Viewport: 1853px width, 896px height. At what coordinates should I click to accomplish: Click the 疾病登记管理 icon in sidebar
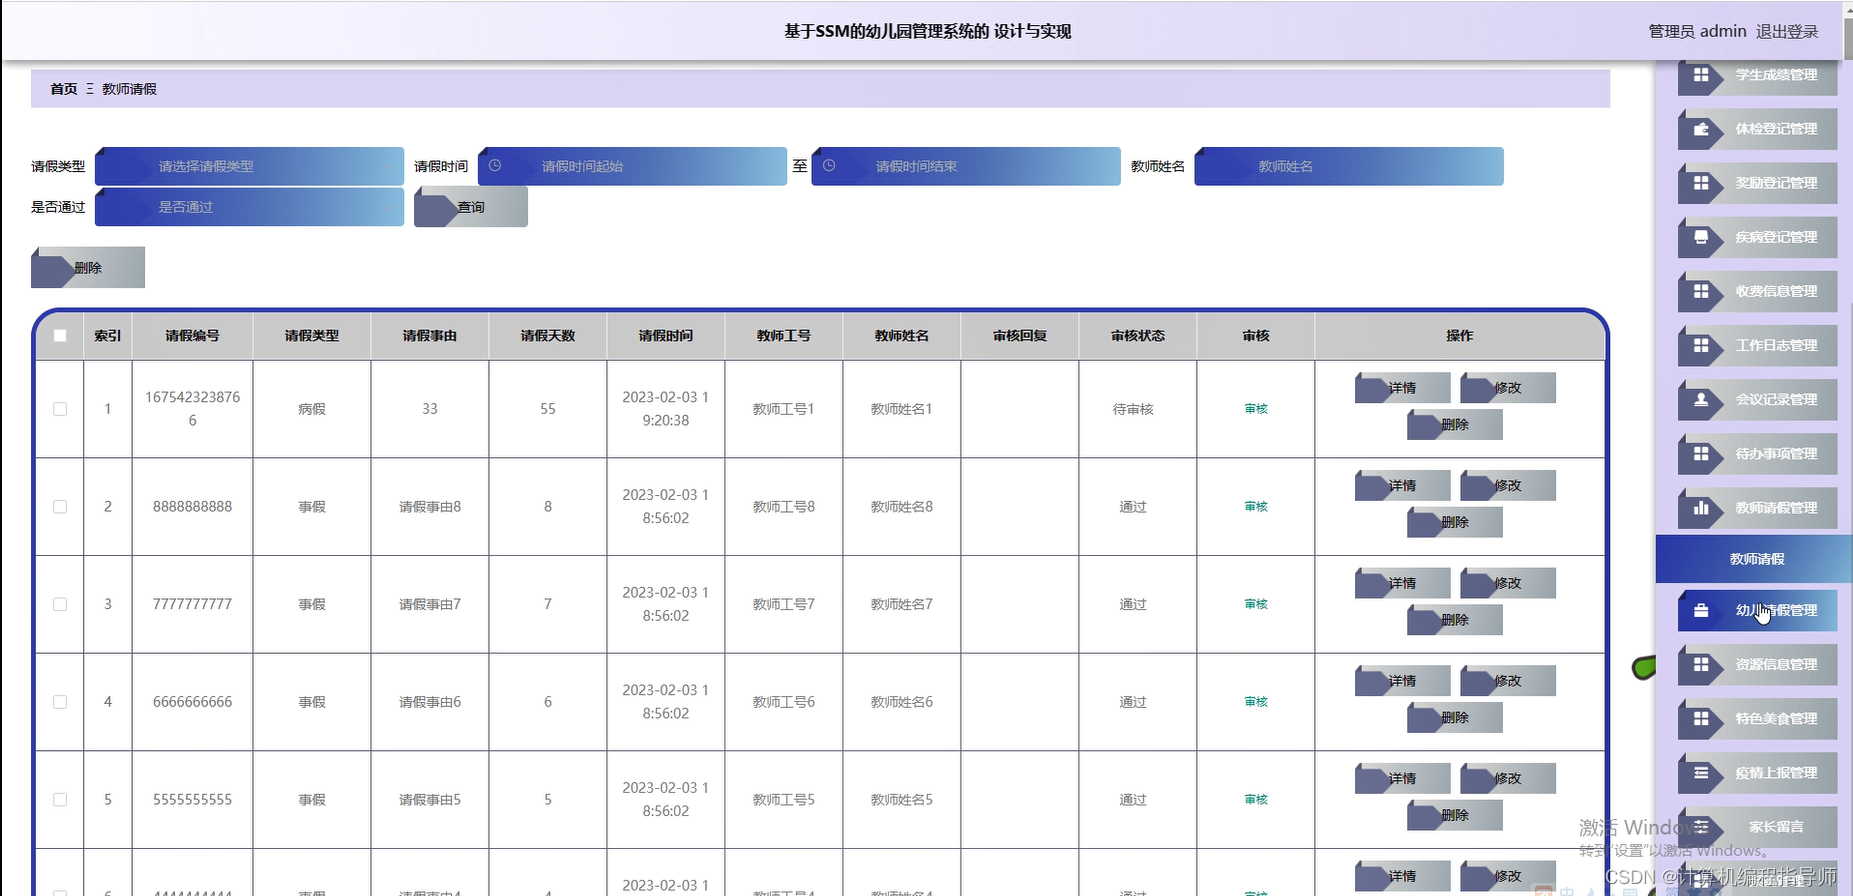tap(1700, 237)
